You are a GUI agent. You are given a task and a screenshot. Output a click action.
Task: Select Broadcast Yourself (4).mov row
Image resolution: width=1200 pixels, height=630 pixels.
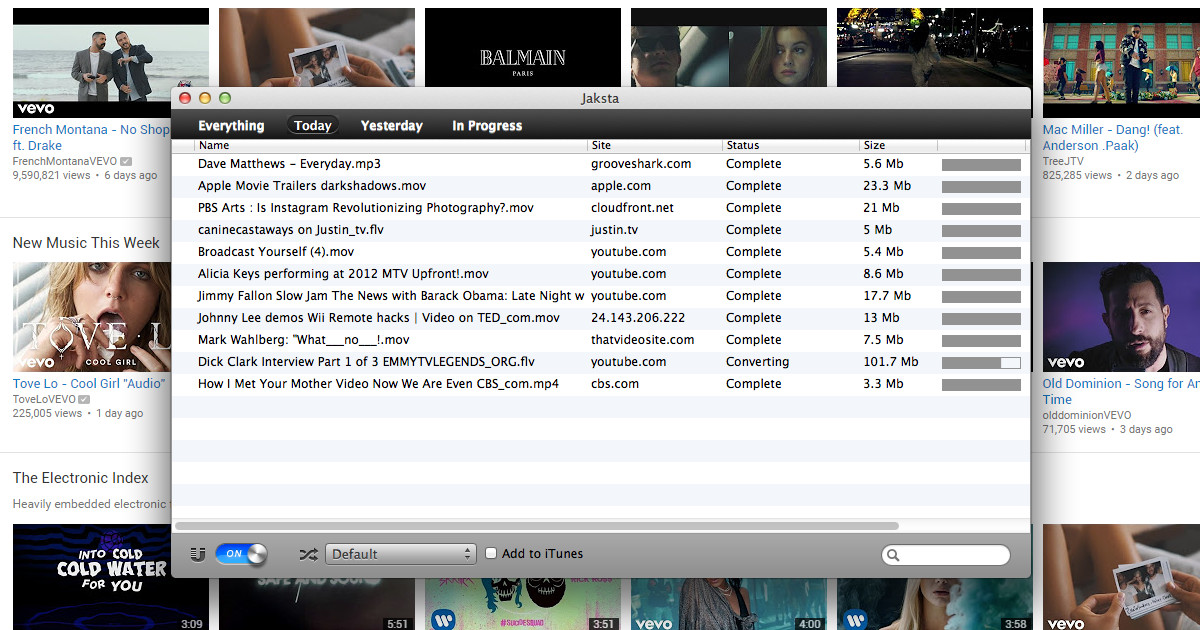pos(600,252)
